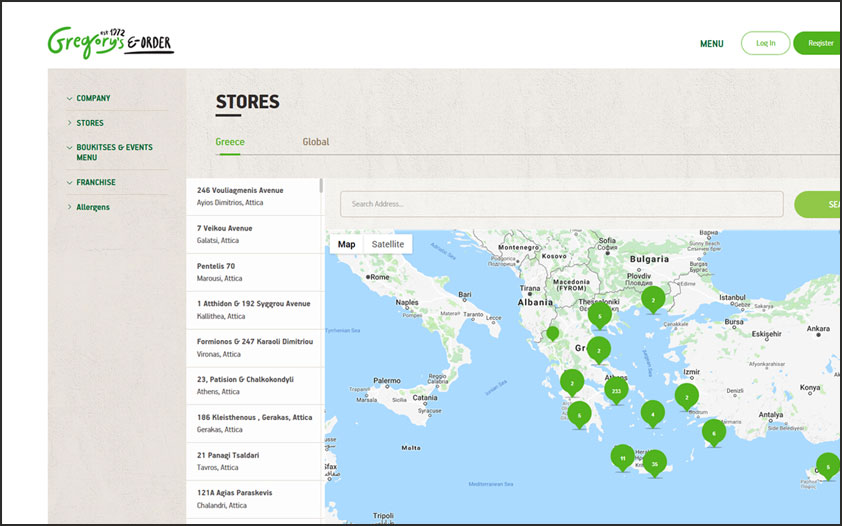Viewport: 842px width, 526px height.
Task: Select the Cyprus cluster marker labeled 5
Action: [827, 466]
